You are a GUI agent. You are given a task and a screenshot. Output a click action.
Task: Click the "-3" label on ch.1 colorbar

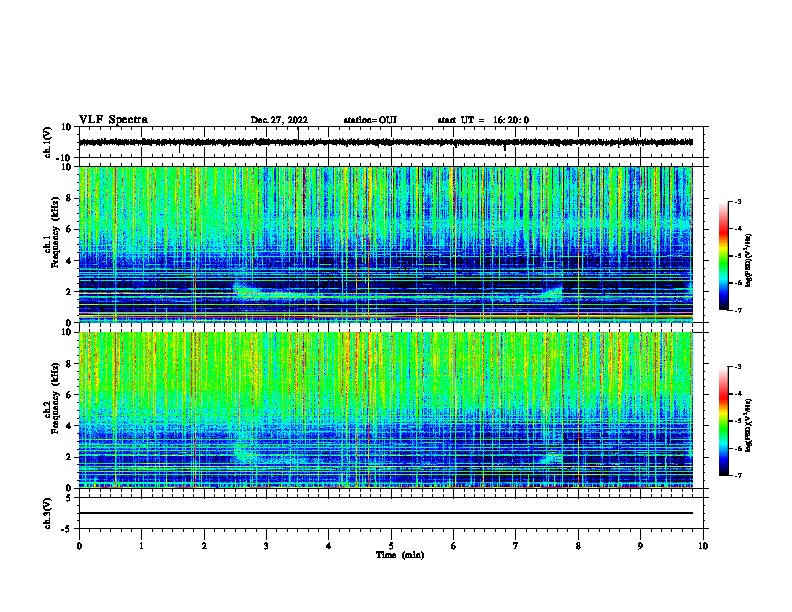[737, 201]
